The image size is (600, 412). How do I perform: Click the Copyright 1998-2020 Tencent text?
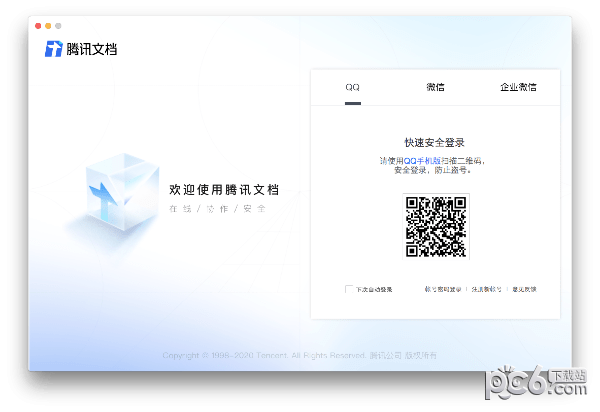[x=299, y=355]
